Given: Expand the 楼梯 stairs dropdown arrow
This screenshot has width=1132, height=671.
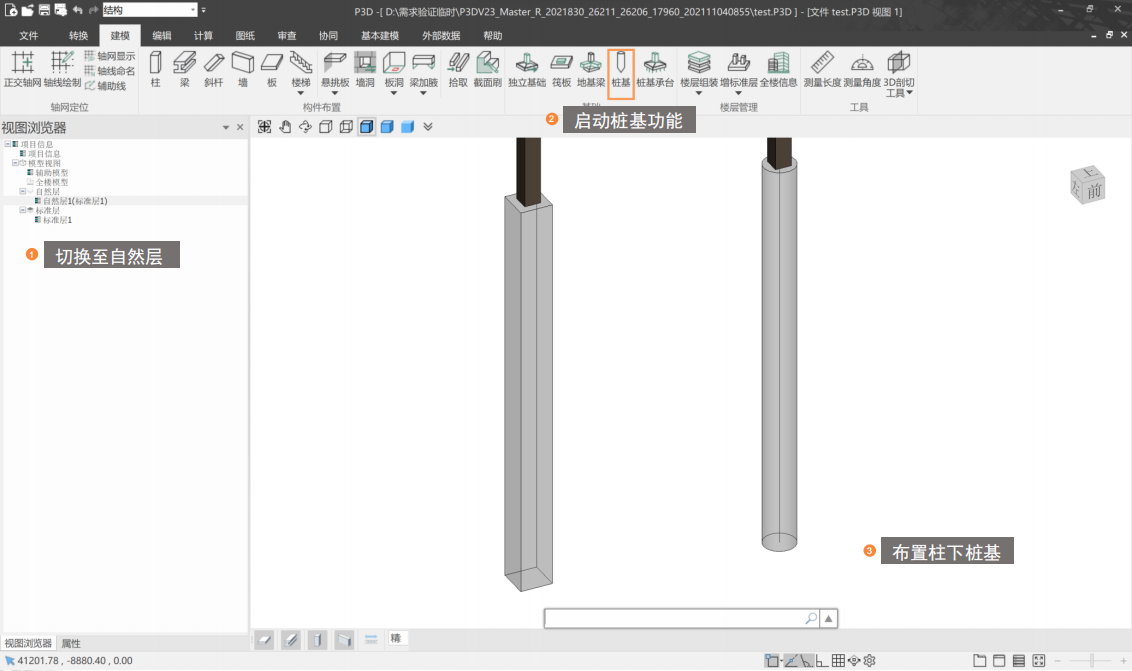Looking at the screenshot, I should pos(300,94).
